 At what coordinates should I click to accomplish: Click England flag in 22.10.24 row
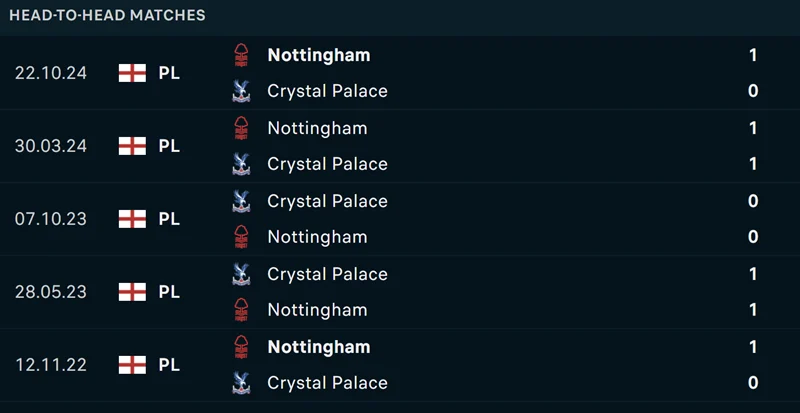[x=132, y=73]
